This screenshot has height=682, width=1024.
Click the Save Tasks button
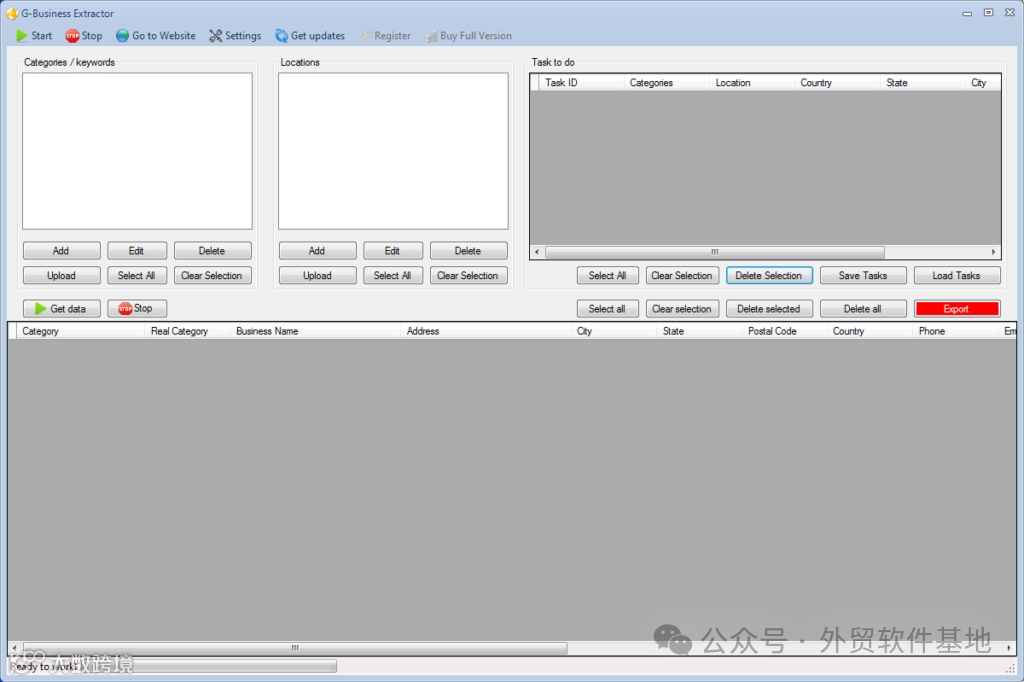[863, 276]
